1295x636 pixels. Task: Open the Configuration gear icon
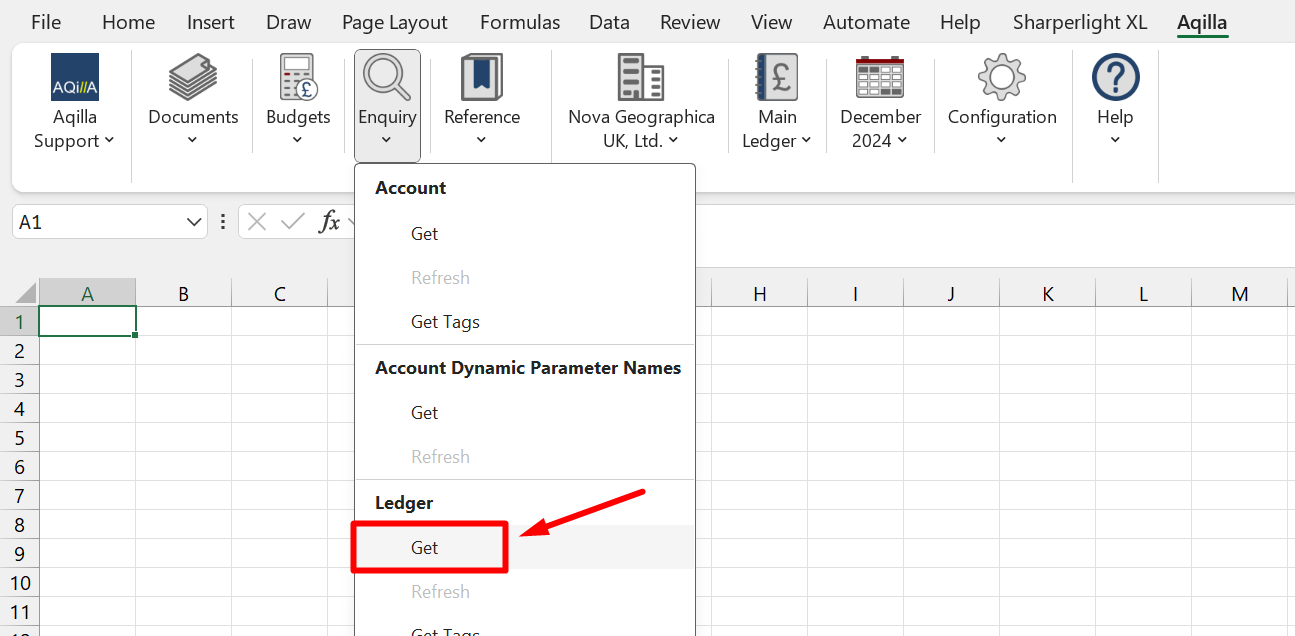pyautogui.click(x=1002, y=77)
